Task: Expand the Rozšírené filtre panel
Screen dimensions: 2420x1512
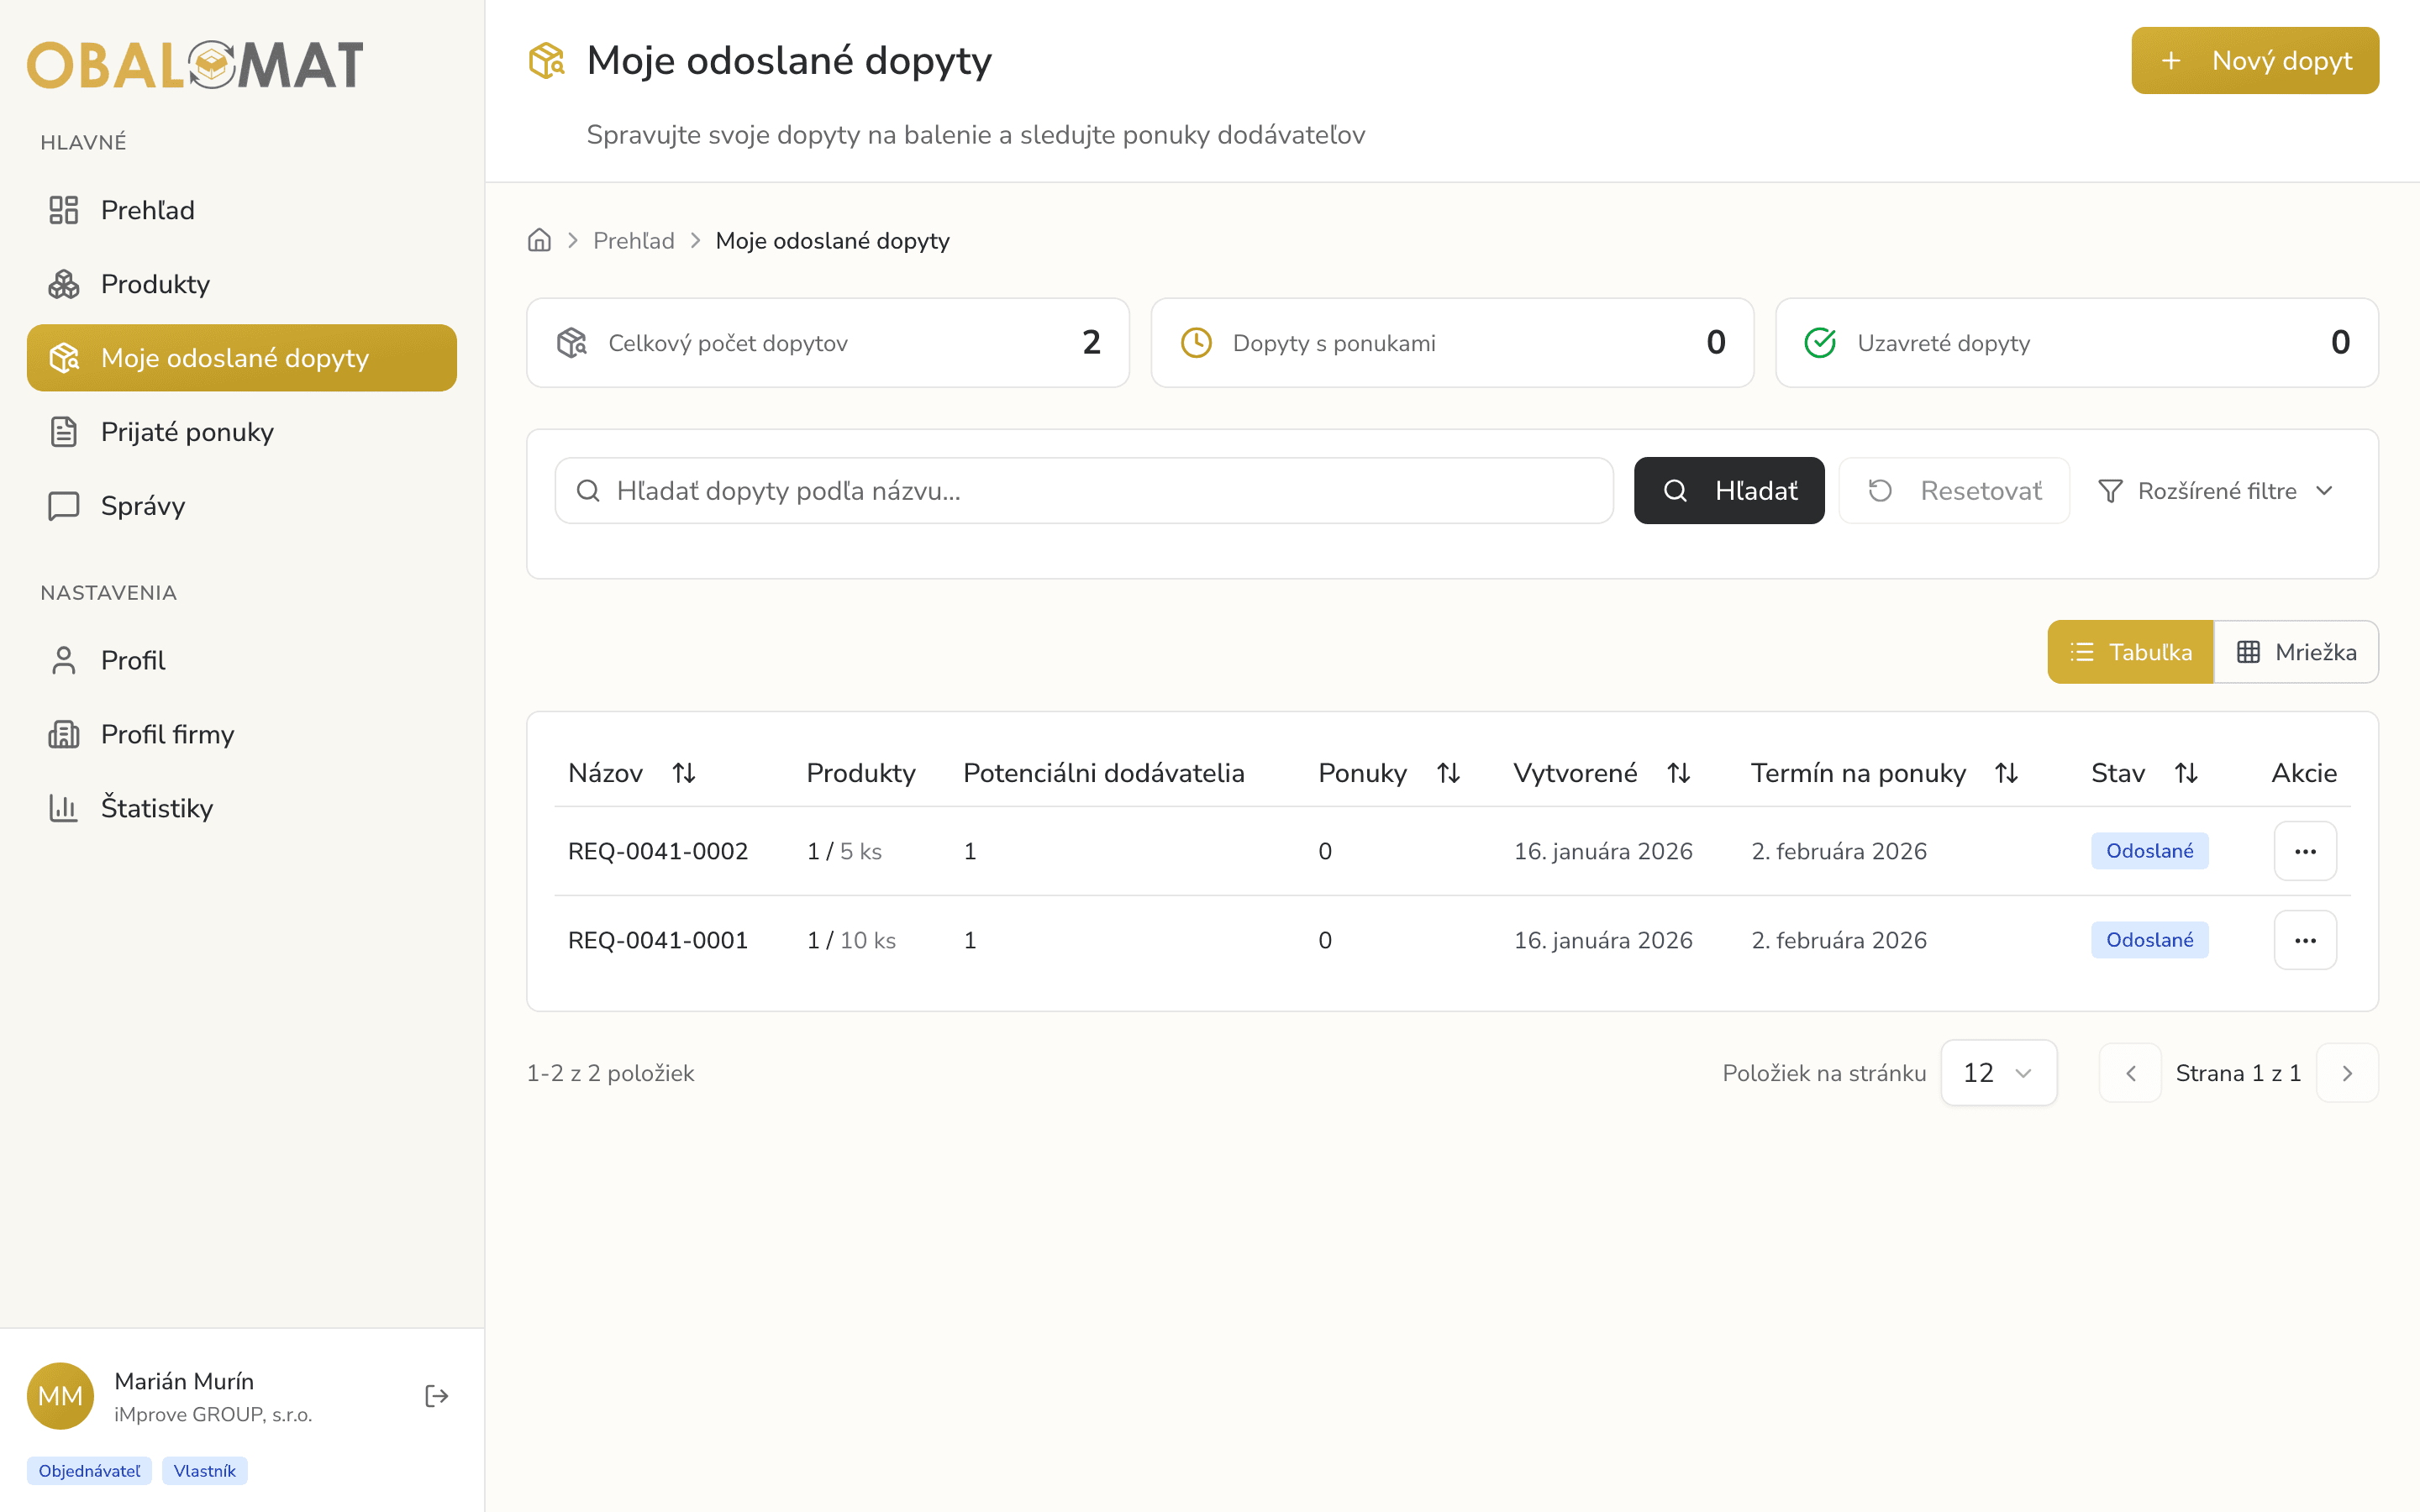Action: [2216, 491]
